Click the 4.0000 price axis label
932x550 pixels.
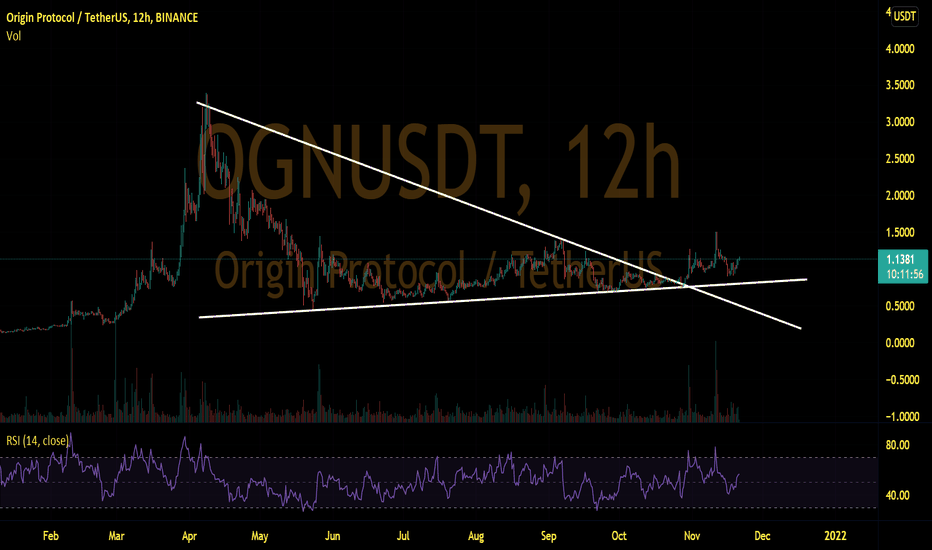900,49
